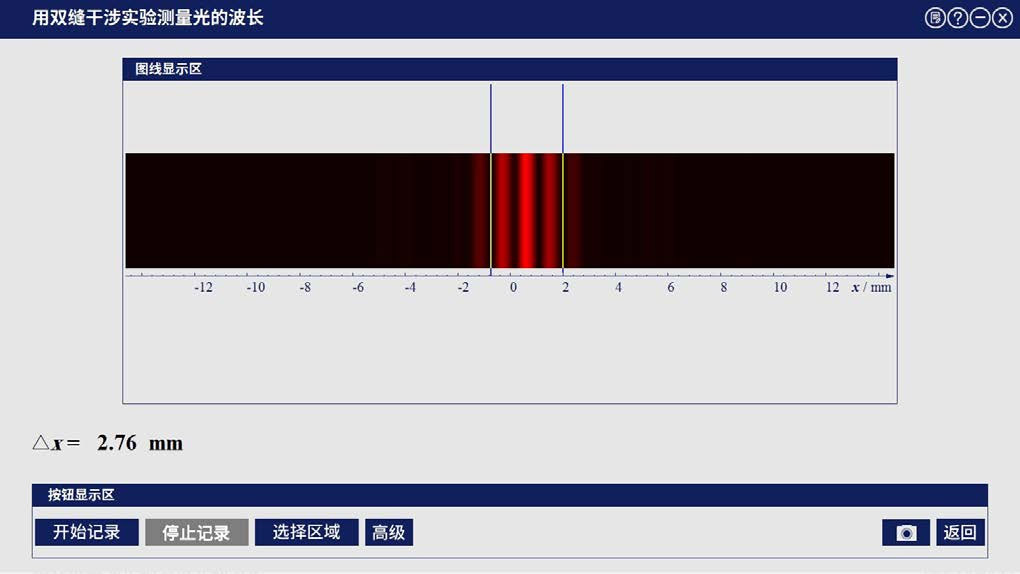Open the experiment notes report icon
Image resolution: width=1020 pixels, height=574 pixels.
click(x=935, y=18)
